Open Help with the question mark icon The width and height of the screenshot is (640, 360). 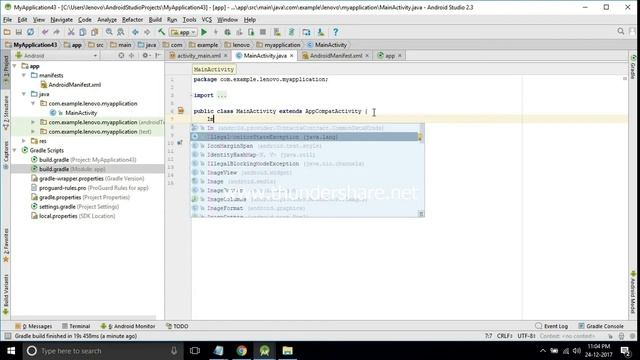pos(336,32)
